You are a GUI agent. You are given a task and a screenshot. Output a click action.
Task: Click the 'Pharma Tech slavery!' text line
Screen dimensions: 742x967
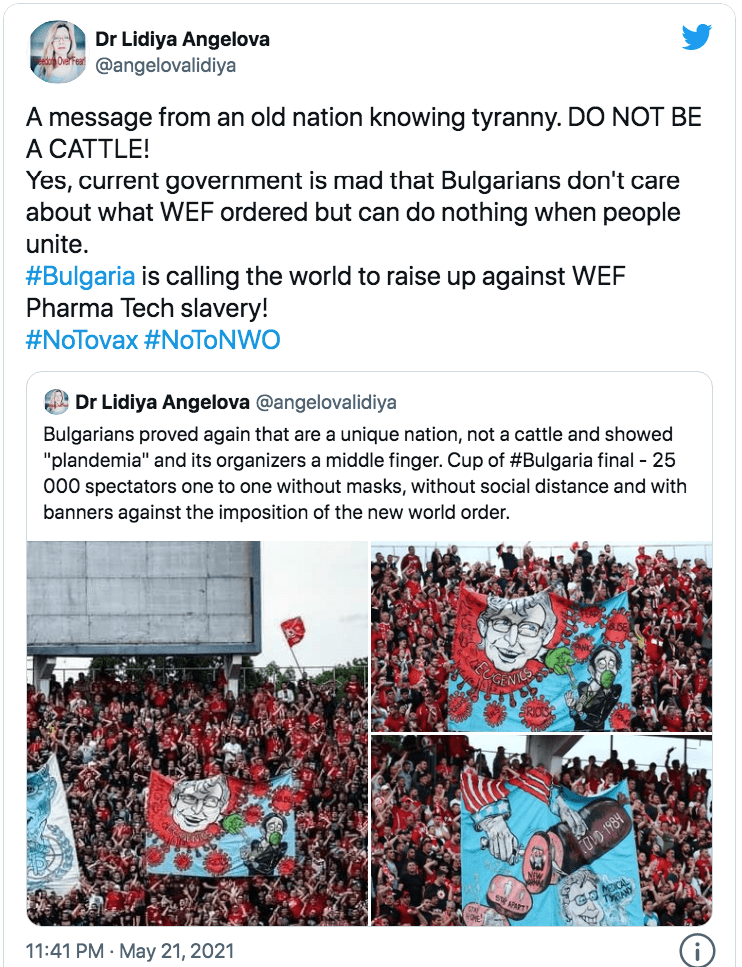(147, 308)
